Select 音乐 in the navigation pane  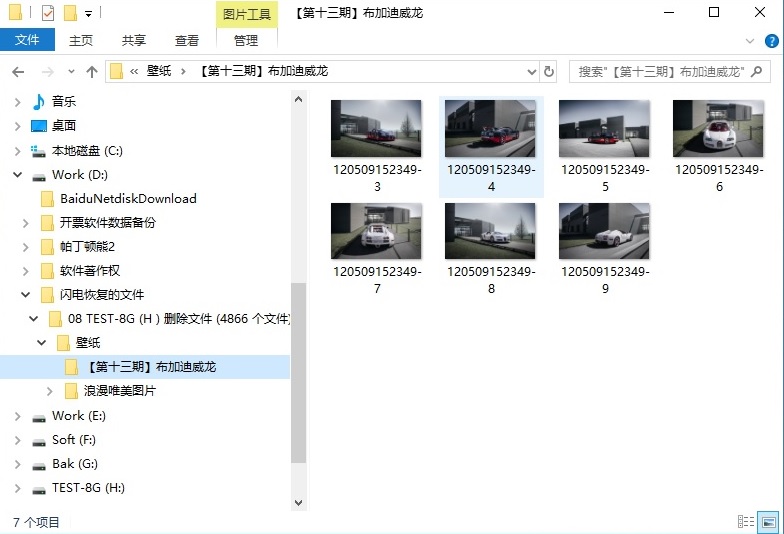pos(64,102)
